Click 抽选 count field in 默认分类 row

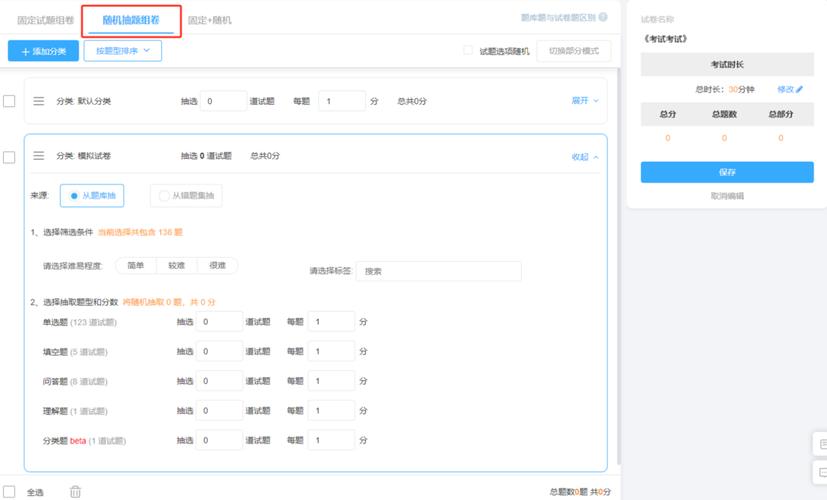pyautogui.click(x=224, y=101)
